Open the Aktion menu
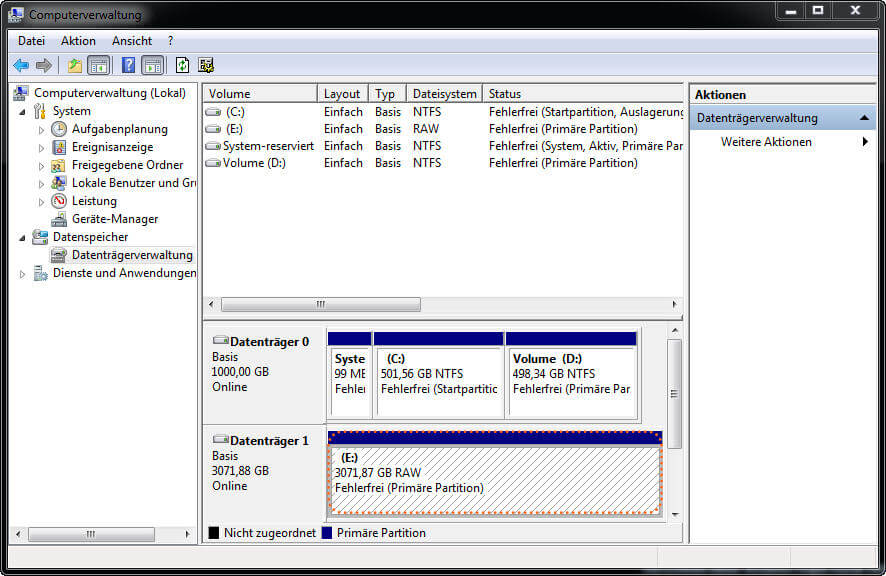This screenshot has height=576, width=886. (78, 41)
